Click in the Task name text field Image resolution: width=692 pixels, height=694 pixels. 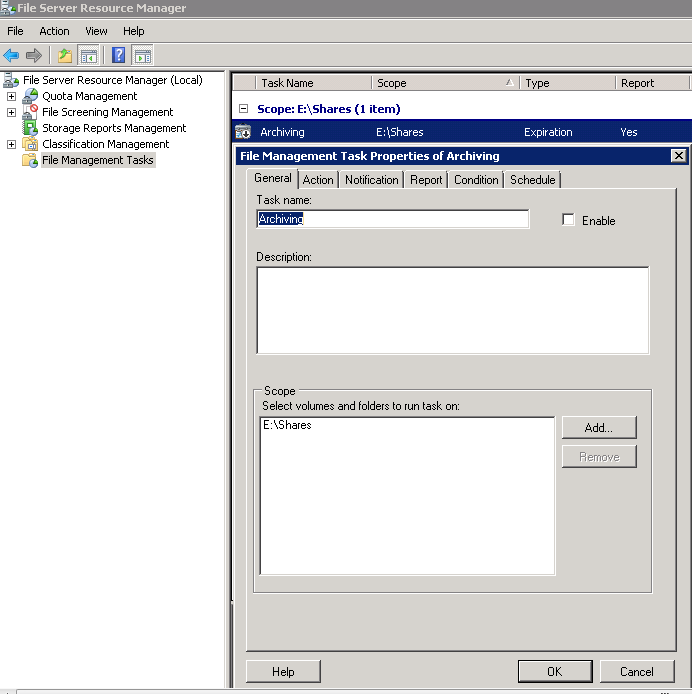(392, 219)
